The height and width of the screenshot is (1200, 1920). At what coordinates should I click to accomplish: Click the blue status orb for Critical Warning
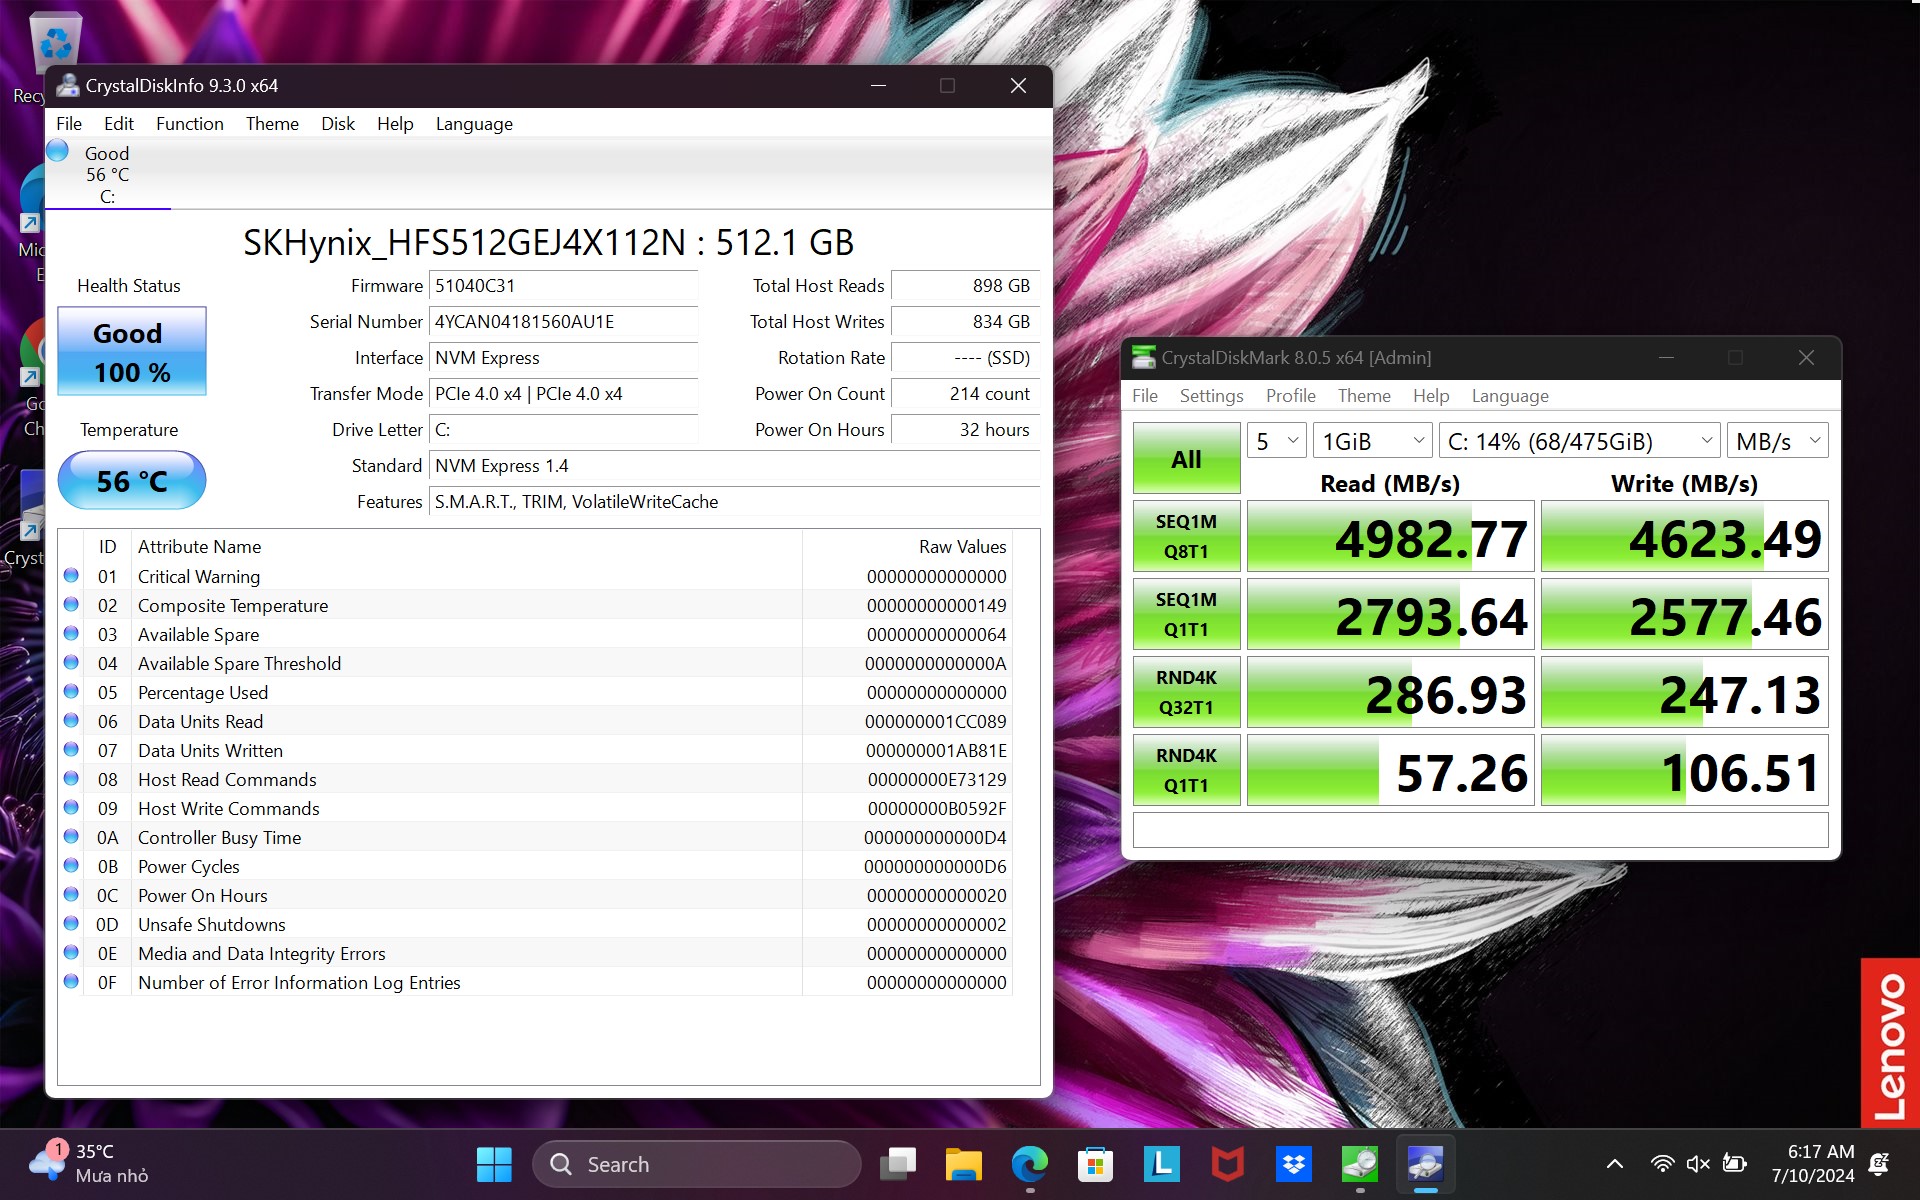(x=71, y=575)
